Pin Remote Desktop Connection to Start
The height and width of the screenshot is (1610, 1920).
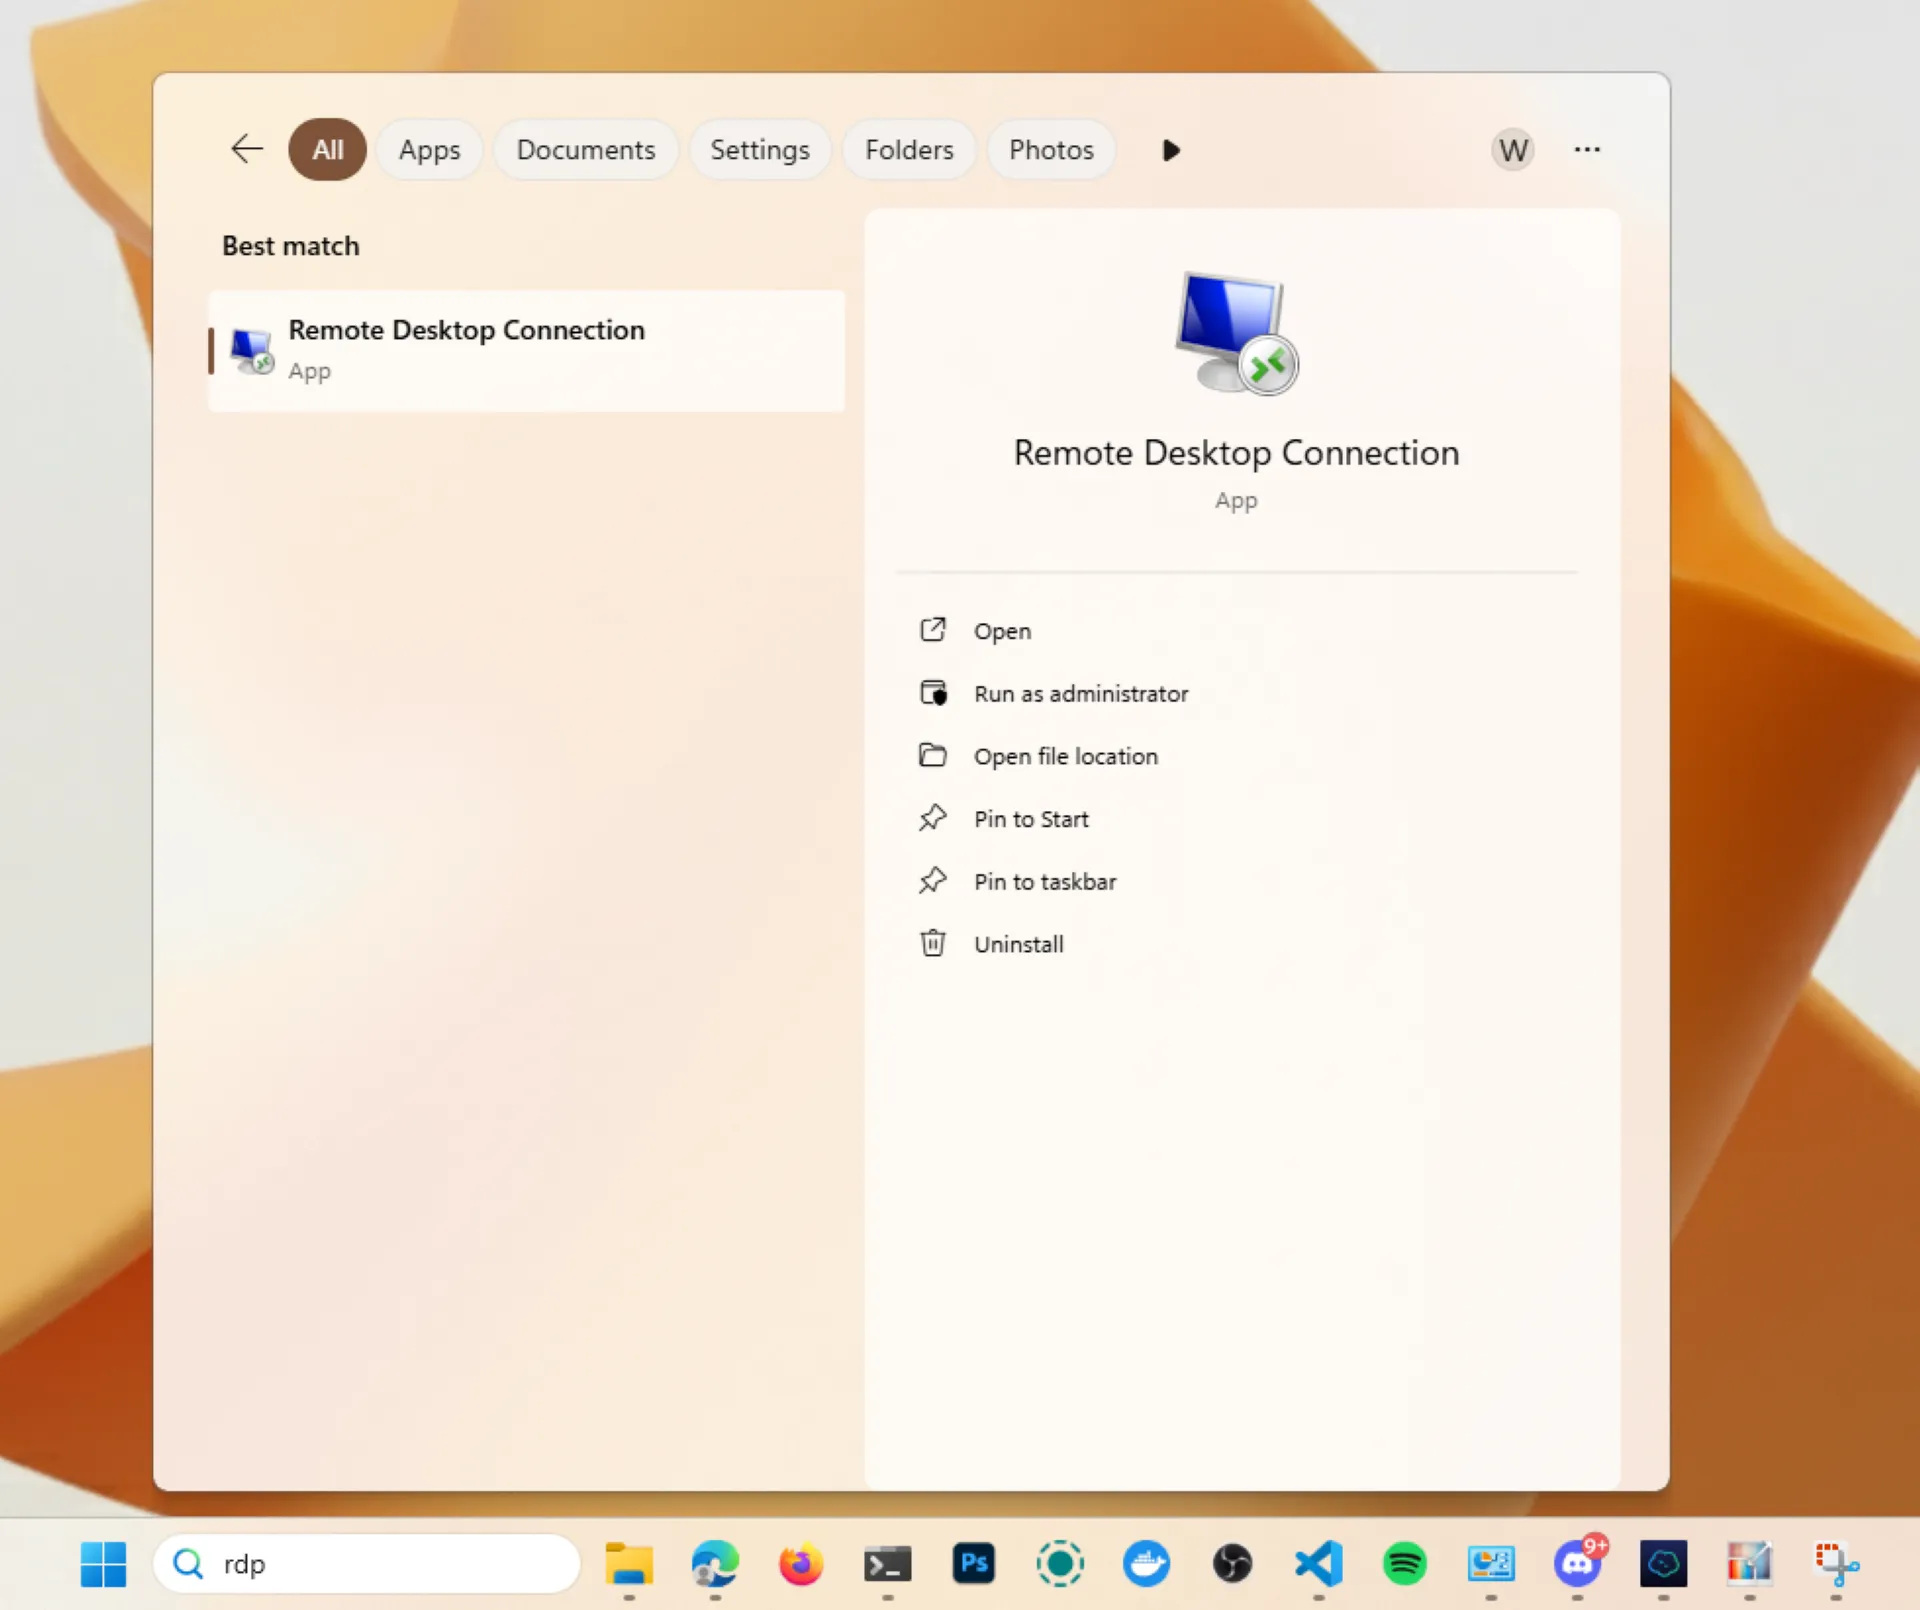click(1031, 818)
